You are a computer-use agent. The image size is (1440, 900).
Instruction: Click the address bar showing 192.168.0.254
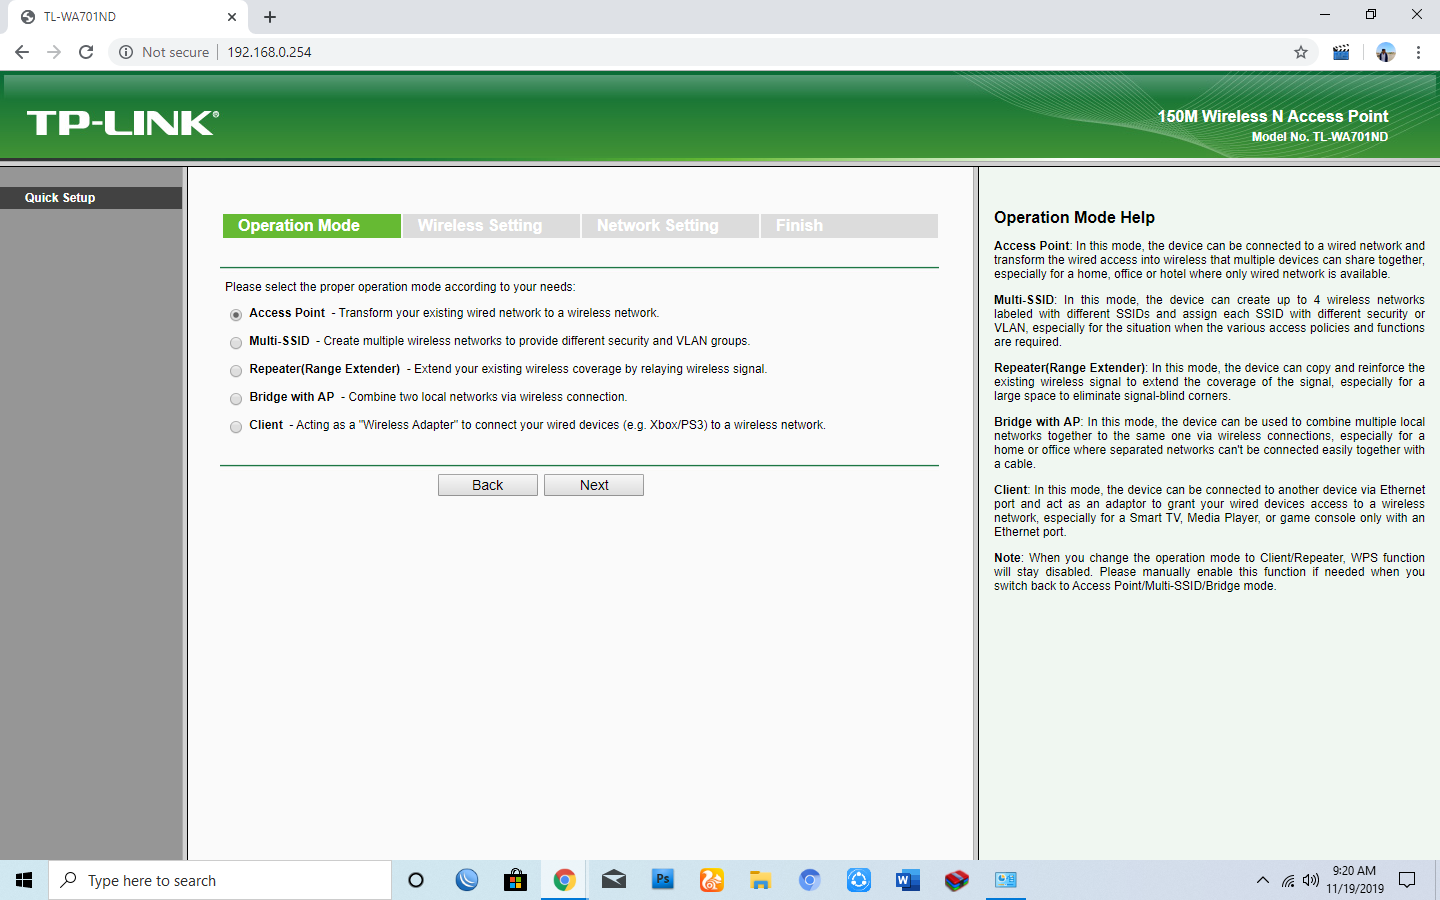(x=269, y=52)
